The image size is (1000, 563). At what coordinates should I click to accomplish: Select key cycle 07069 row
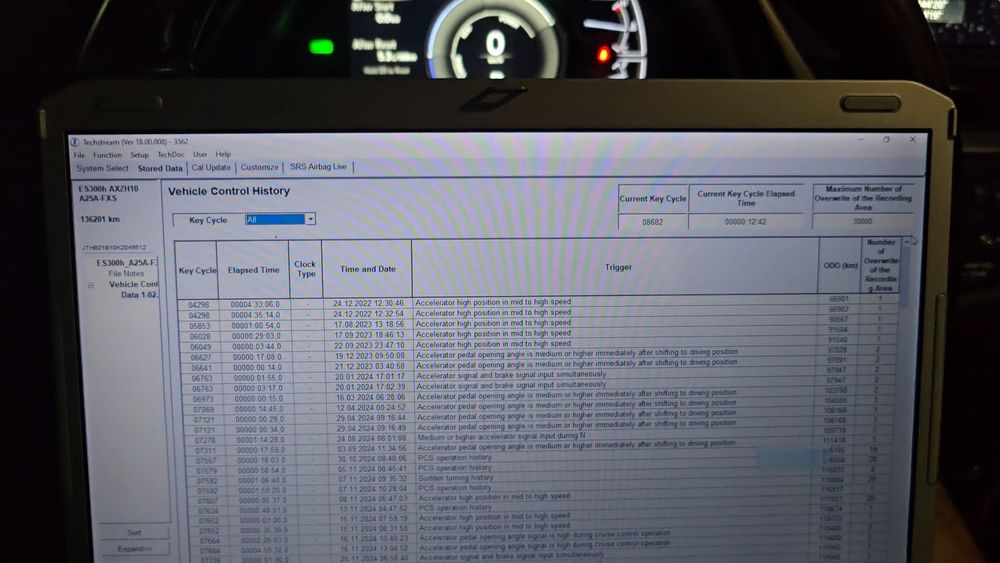[x=538, y=407]
